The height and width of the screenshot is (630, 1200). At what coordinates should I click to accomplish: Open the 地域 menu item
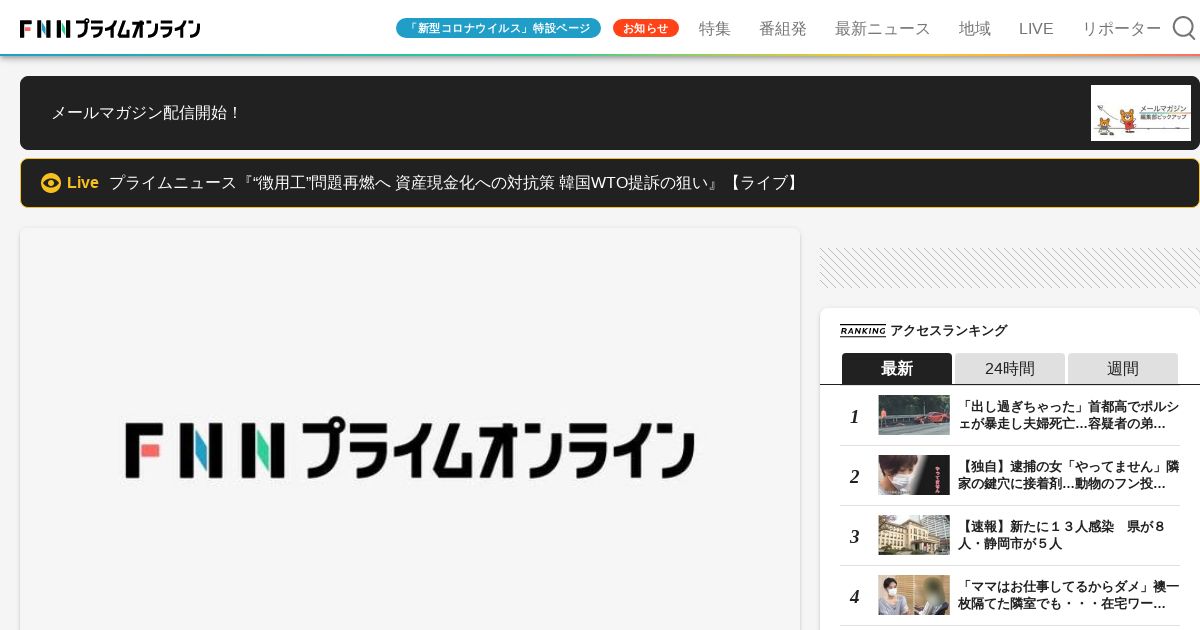[x=975, y=28]
